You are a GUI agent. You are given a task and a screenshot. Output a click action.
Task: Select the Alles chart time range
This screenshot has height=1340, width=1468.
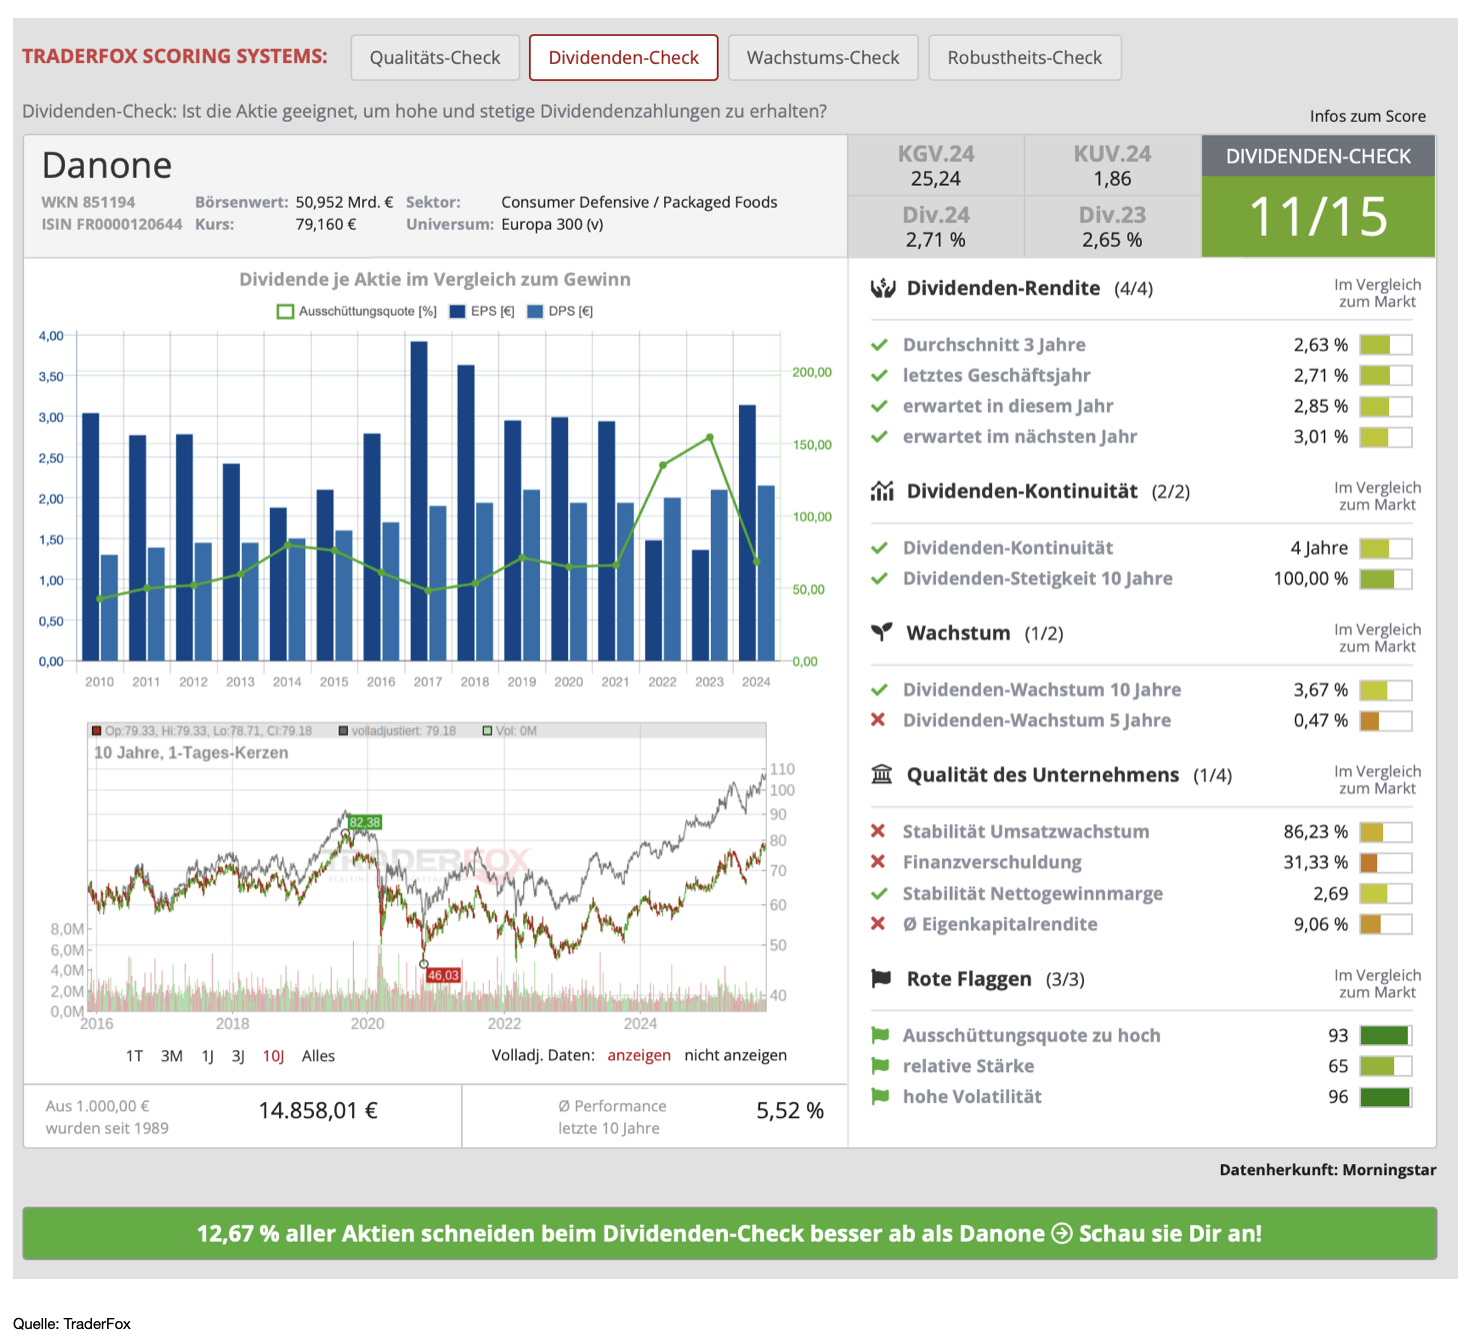318,1056
